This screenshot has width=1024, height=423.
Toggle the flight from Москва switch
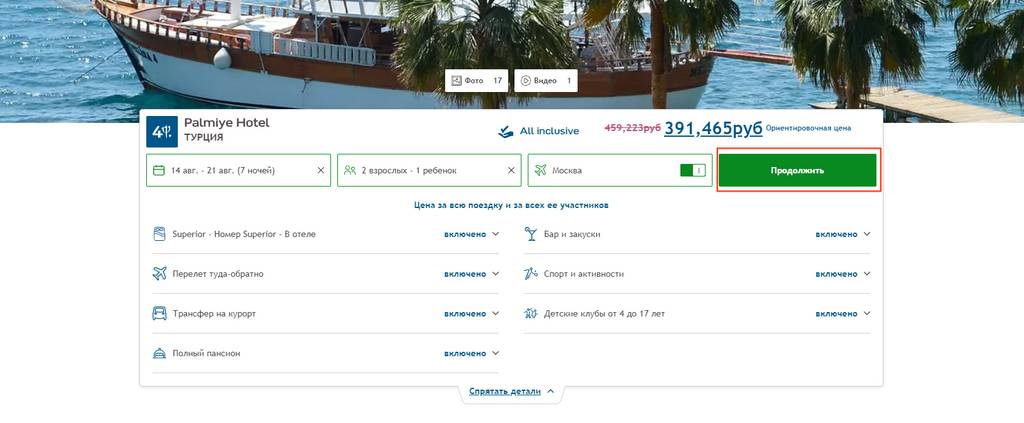point(693,170)
